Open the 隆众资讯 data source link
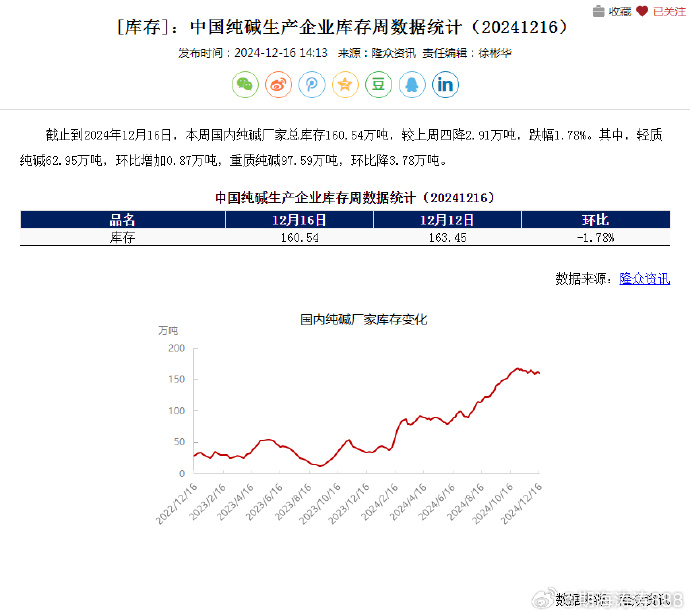 tap(645, 278)
